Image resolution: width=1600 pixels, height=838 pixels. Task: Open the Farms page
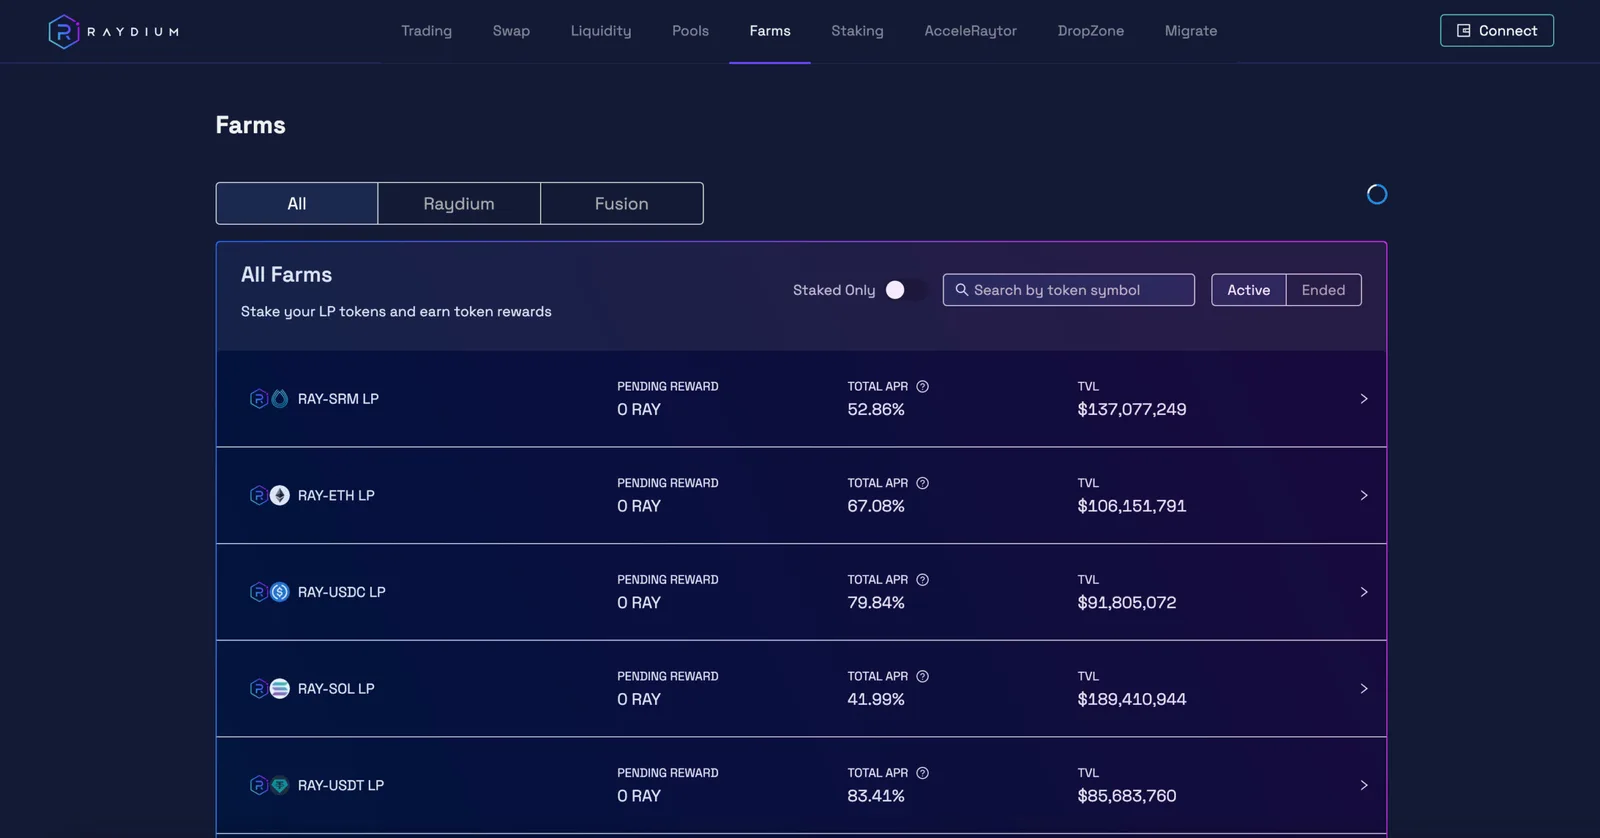(x=770, y=31)
